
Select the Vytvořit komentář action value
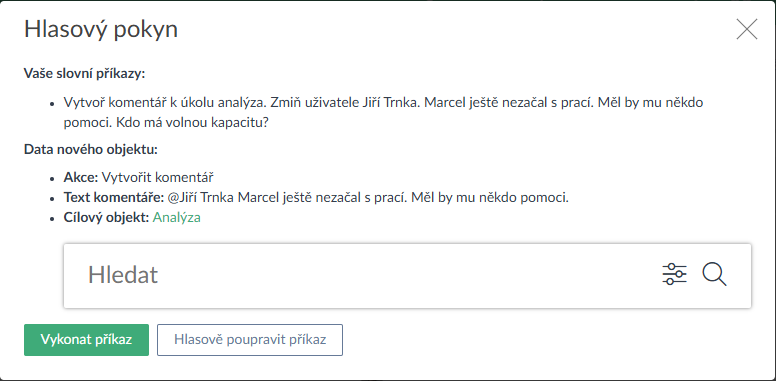(x=157, y=177)
